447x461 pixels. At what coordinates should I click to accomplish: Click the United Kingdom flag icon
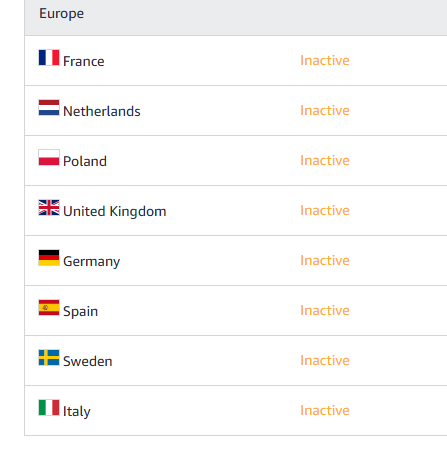pyautogui.click(x=49, y=208)
